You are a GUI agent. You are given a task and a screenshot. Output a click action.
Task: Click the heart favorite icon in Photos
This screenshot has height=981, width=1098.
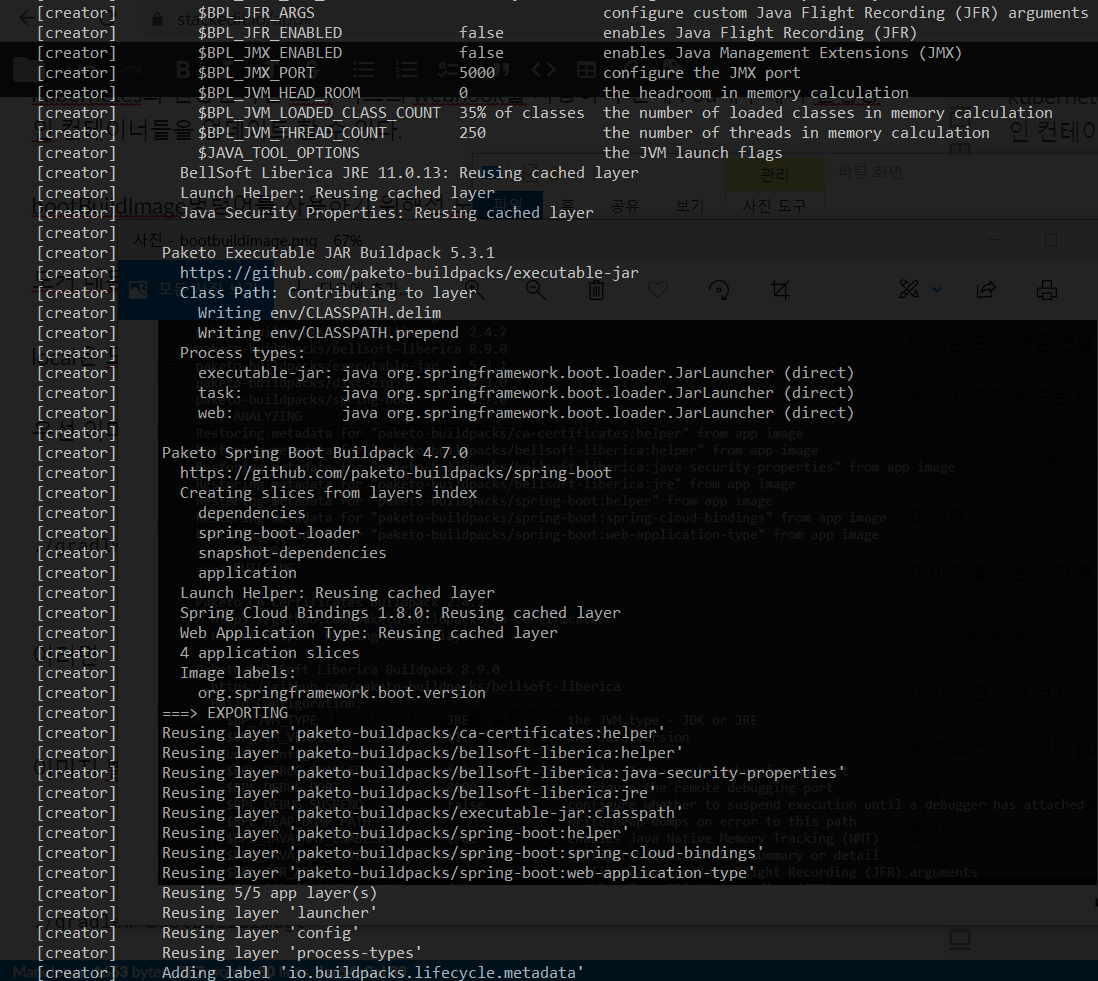point(658,289)
